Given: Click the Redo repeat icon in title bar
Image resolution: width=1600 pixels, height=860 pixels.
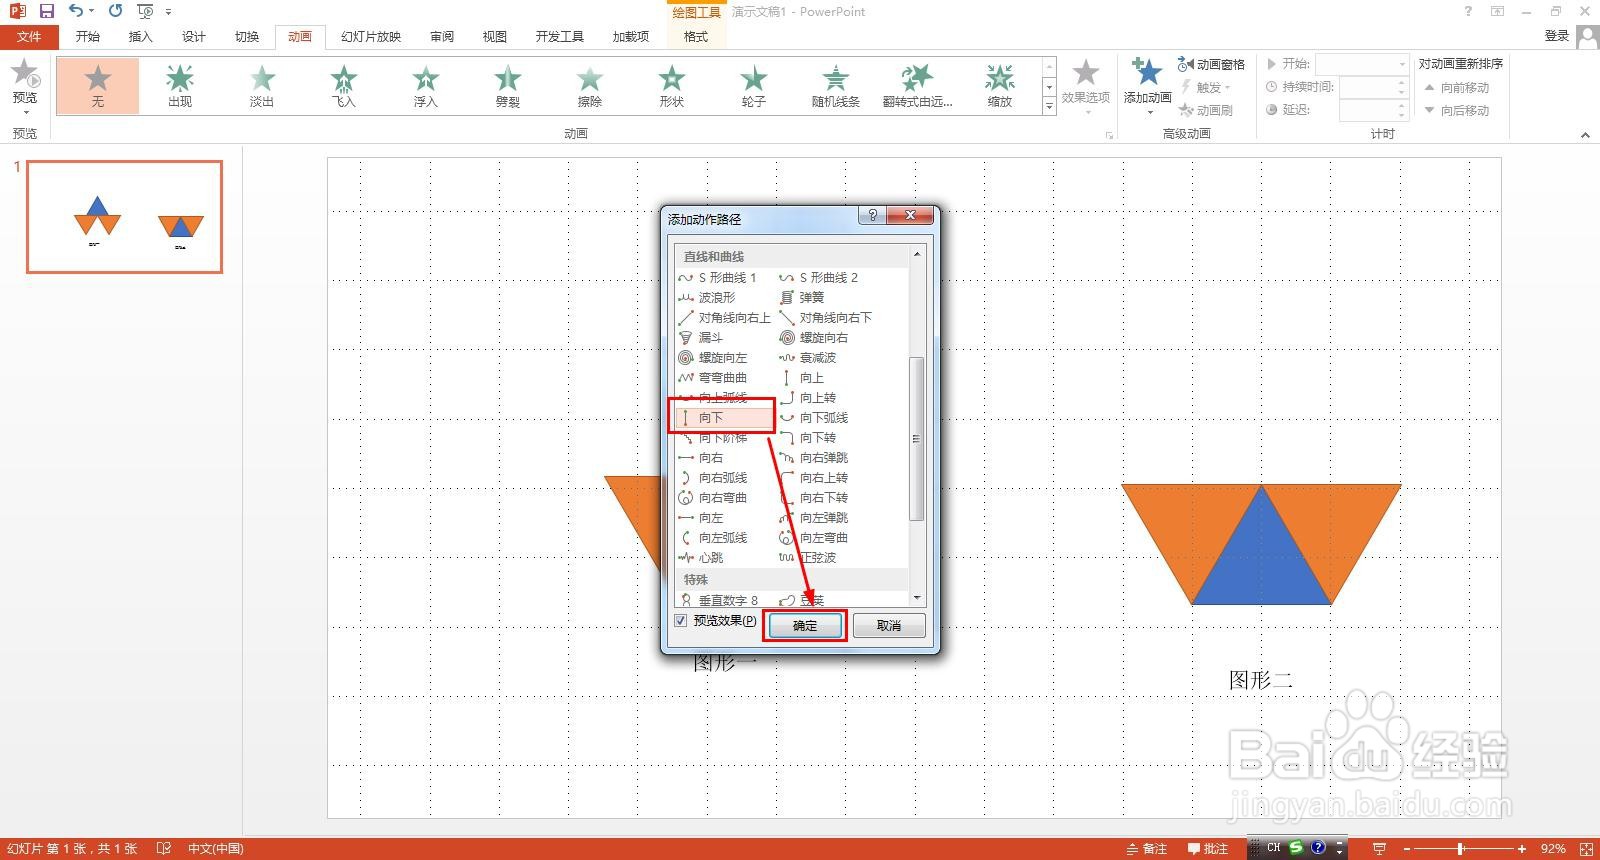Looking at the screenshot, I should point(115,11).
